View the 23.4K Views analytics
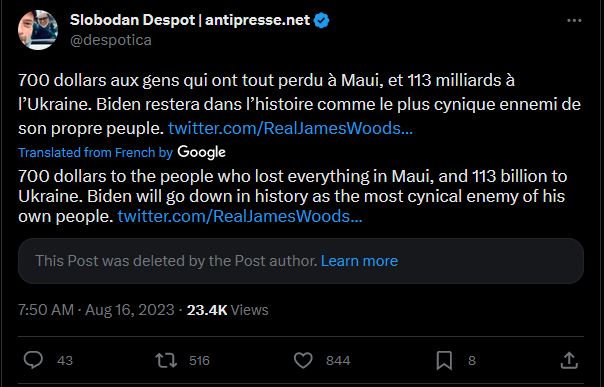This screenshot has height=387, width=604. pyautogui.click(x=228, y=310)
